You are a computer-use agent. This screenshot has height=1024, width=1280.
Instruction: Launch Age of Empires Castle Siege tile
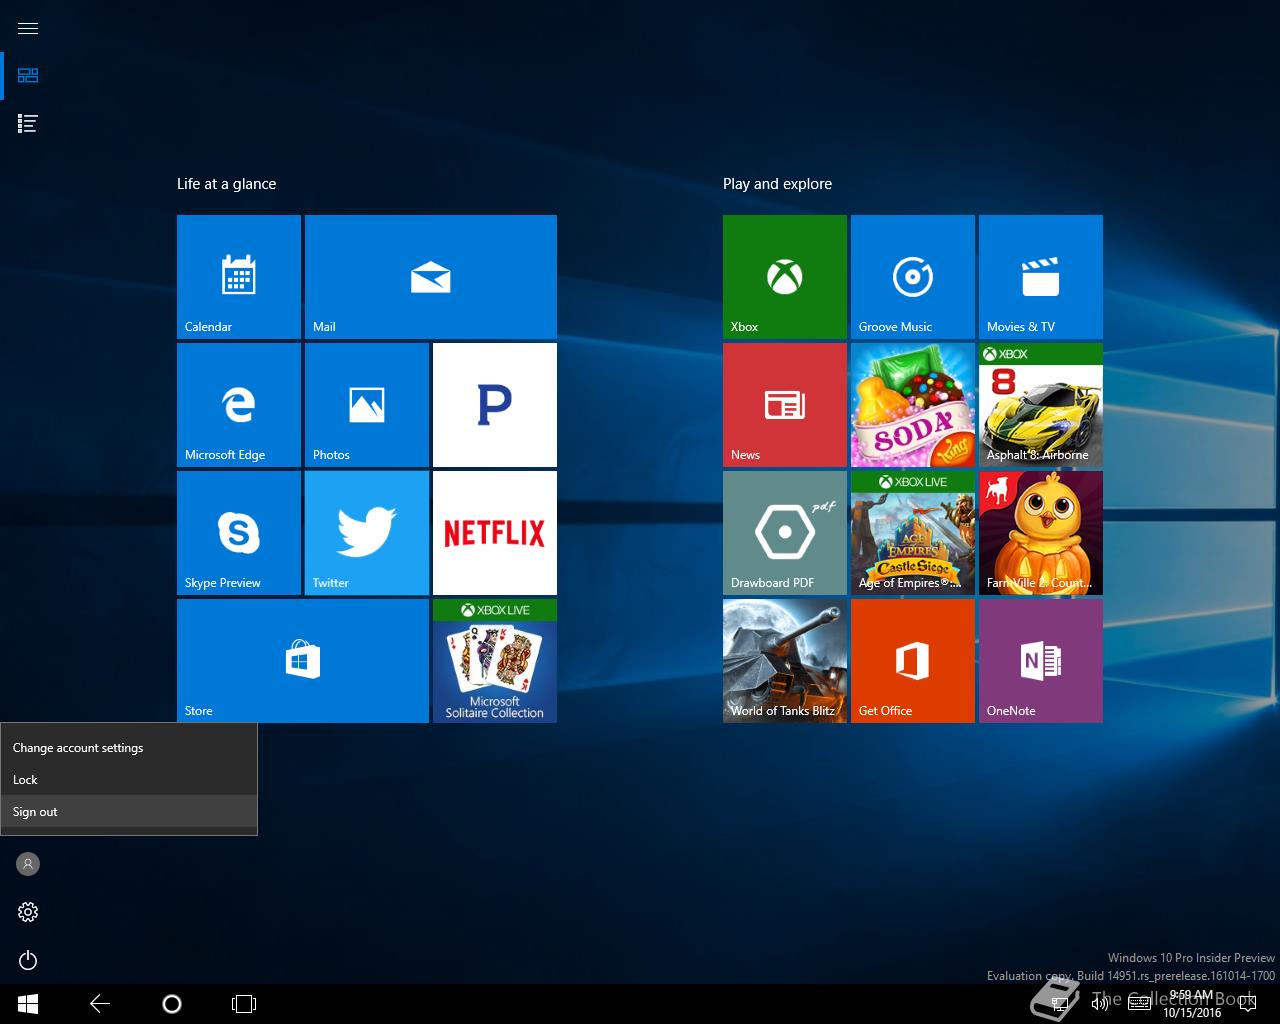tap(913, 533)
